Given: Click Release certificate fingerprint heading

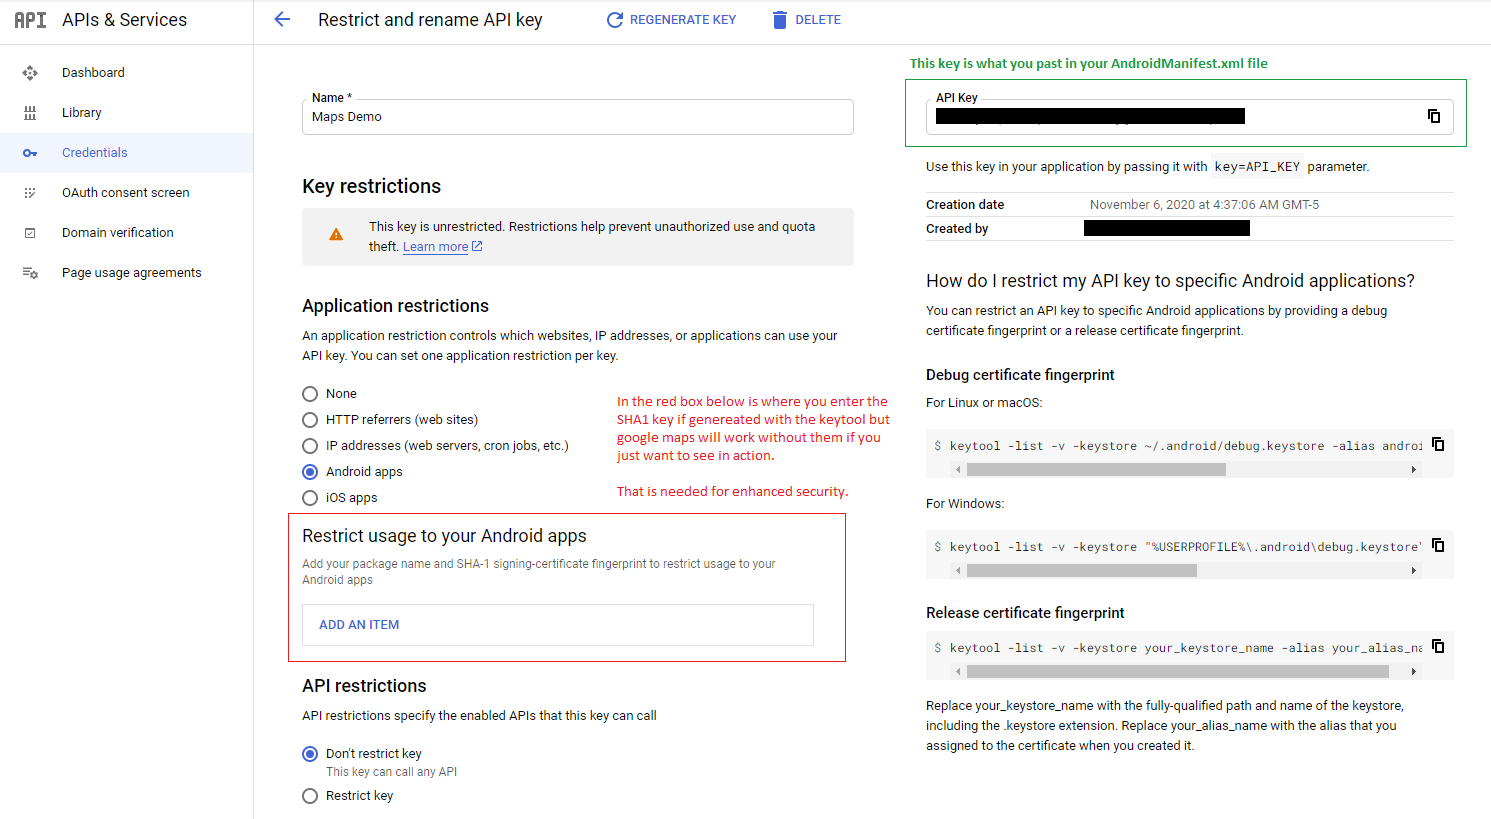Looking at the screenshot, I should 1025,613.
